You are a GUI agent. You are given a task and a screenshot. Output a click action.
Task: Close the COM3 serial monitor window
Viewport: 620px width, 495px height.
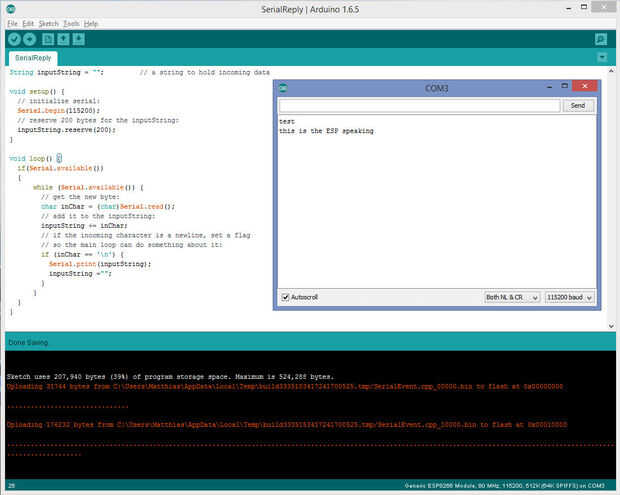(585, 86)
